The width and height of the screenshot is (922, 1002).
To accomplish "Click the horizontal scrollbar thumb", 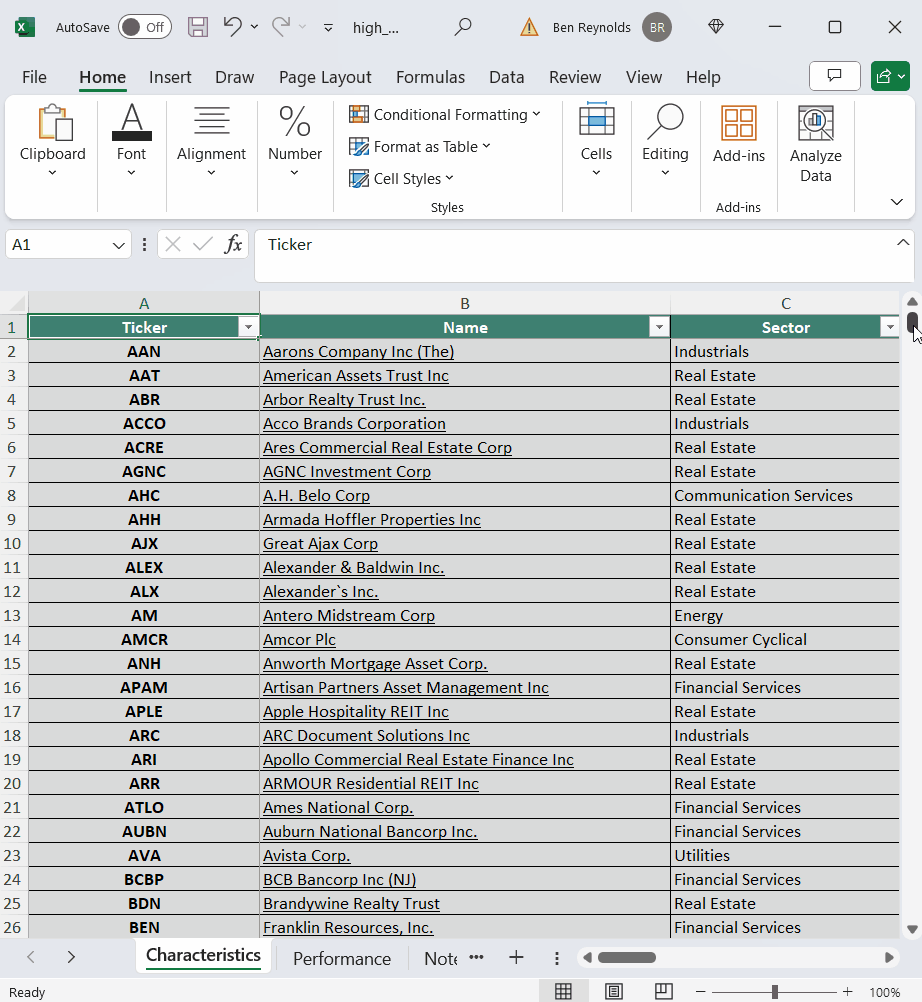I will [x=627, y=957].
